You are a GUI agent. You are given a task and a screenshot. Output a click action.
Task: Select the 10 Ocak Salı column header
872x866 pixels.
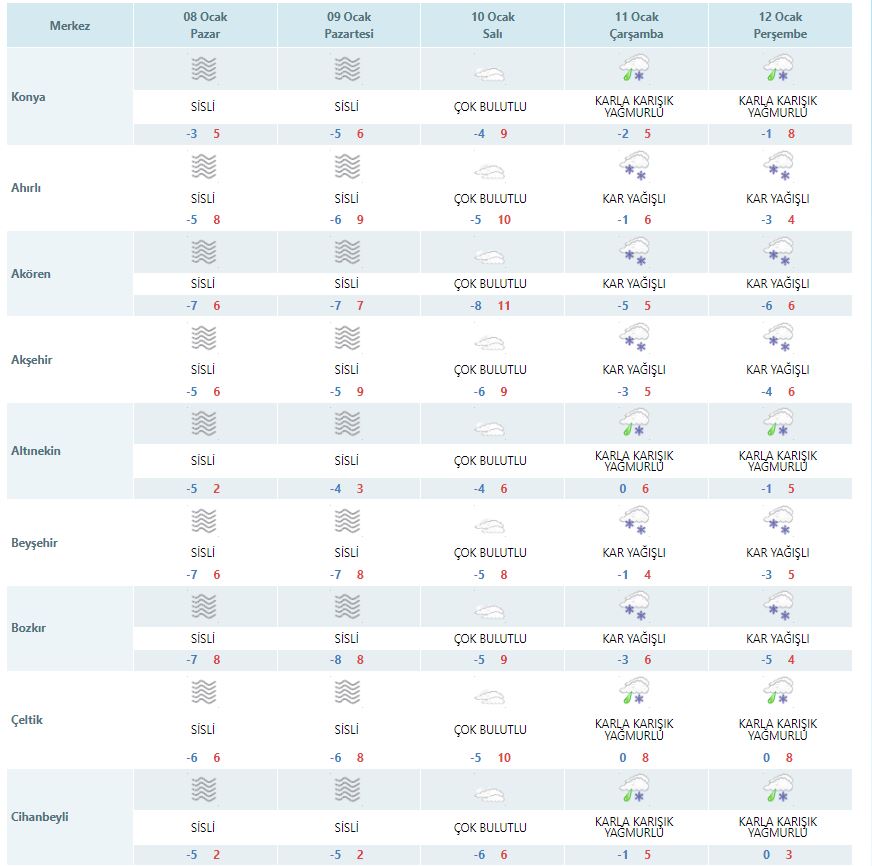click(x=490, y=25)
